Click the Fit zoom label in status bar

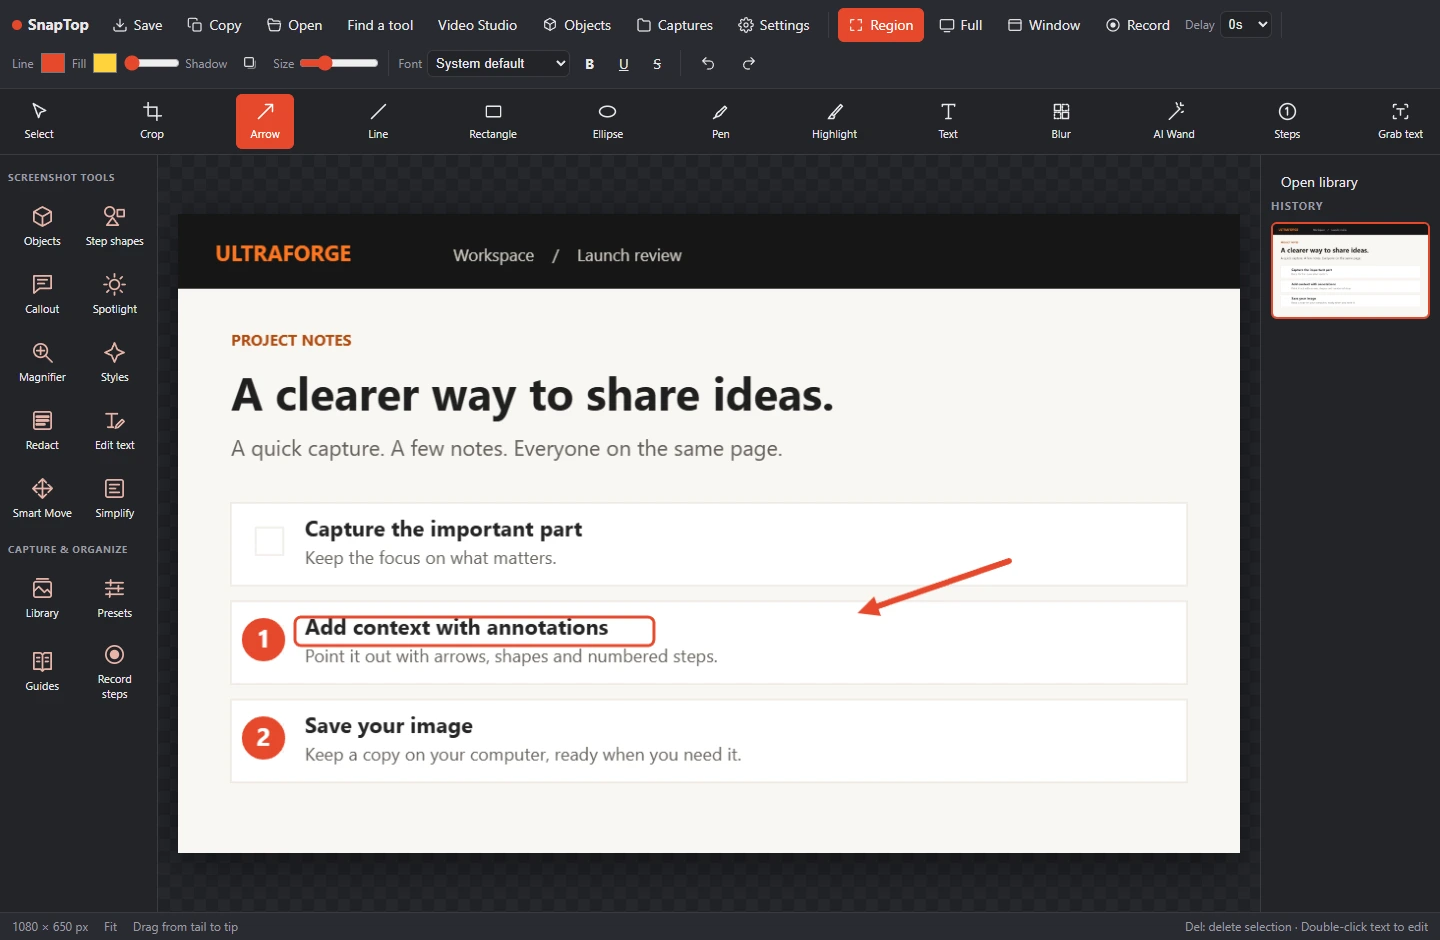[x=110, y=927]
